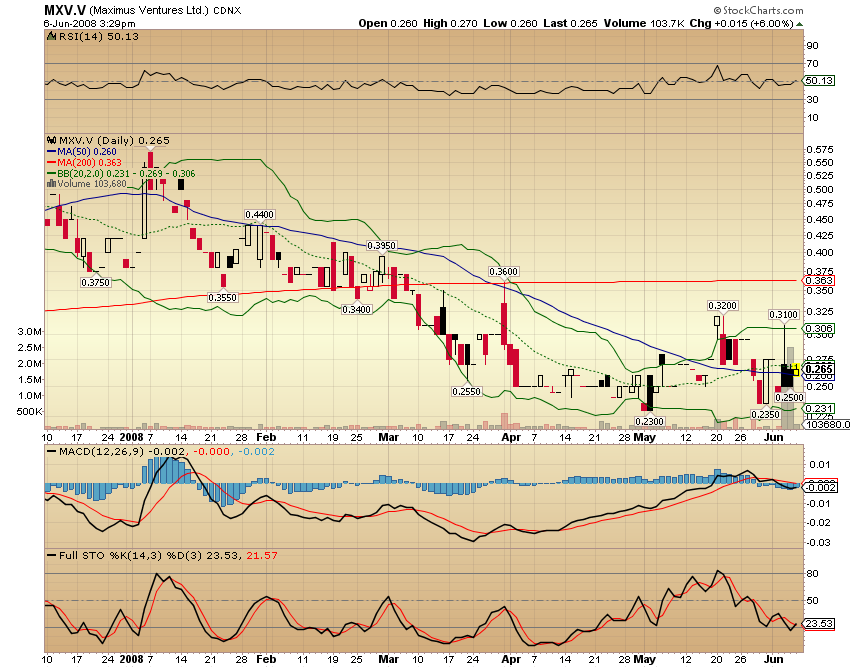Click the 500K volume scale label

pyautogui.click(x=29, y=412)
